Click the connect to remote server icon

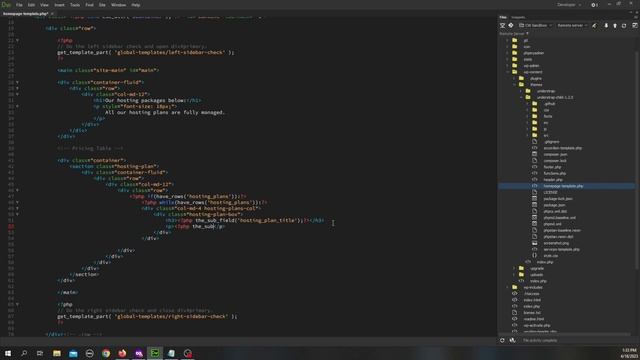[594, 25]
